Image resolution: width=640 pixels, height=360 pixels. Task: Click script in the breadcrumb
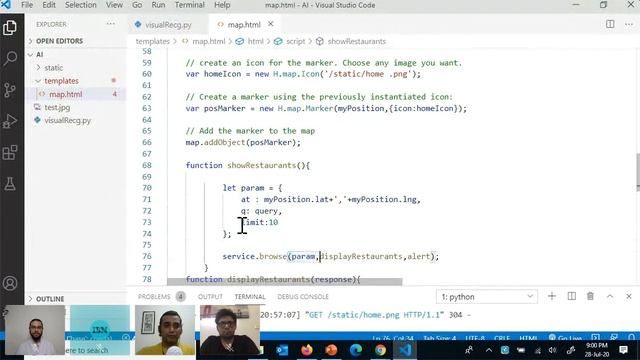pos(295,41)
